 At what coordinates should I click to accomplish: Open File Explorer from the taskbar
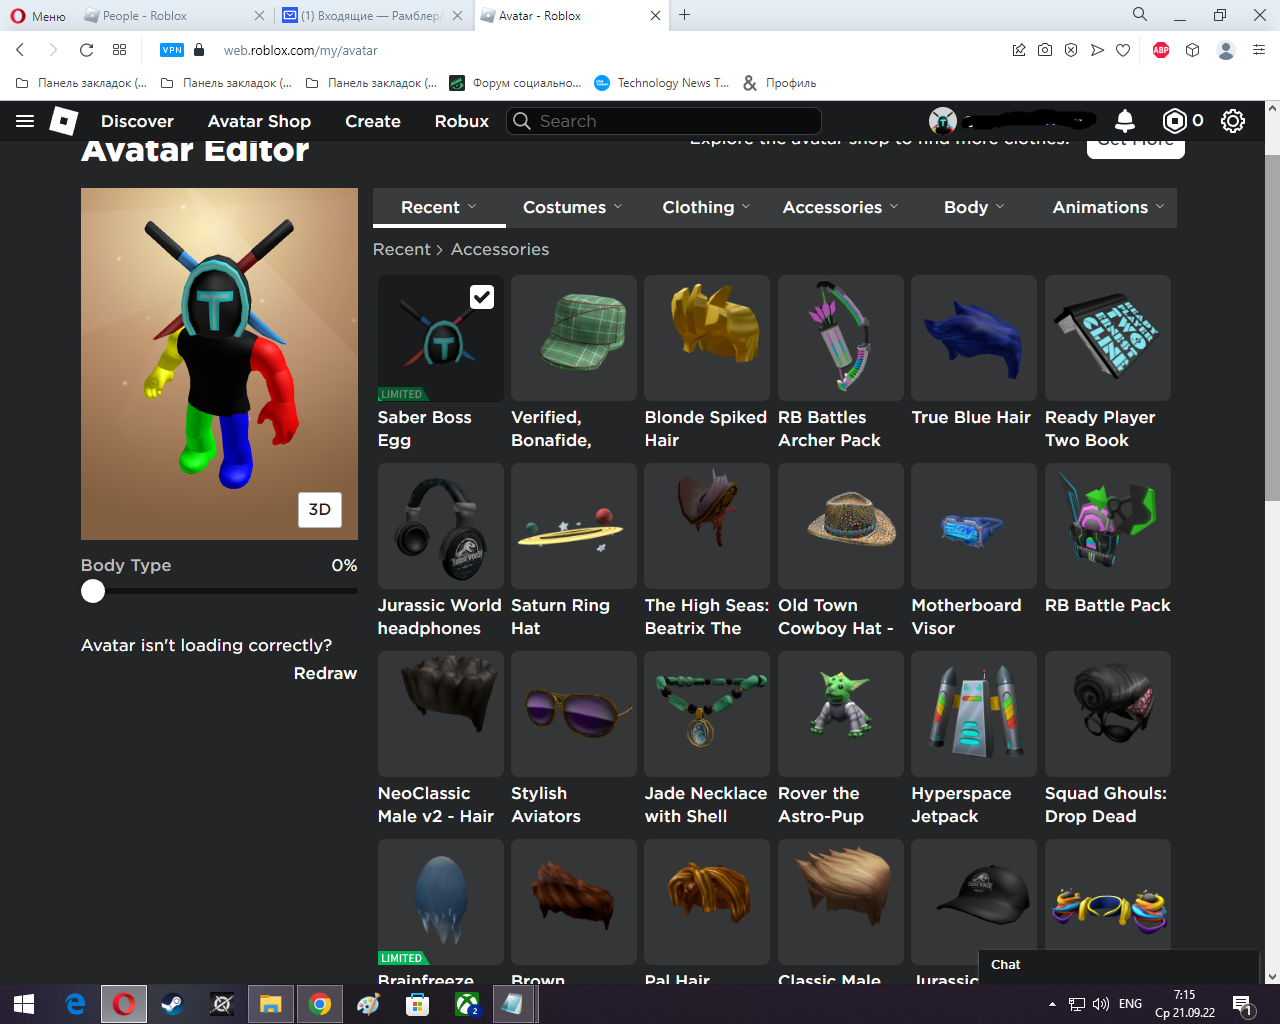[x=271, y=1004]
